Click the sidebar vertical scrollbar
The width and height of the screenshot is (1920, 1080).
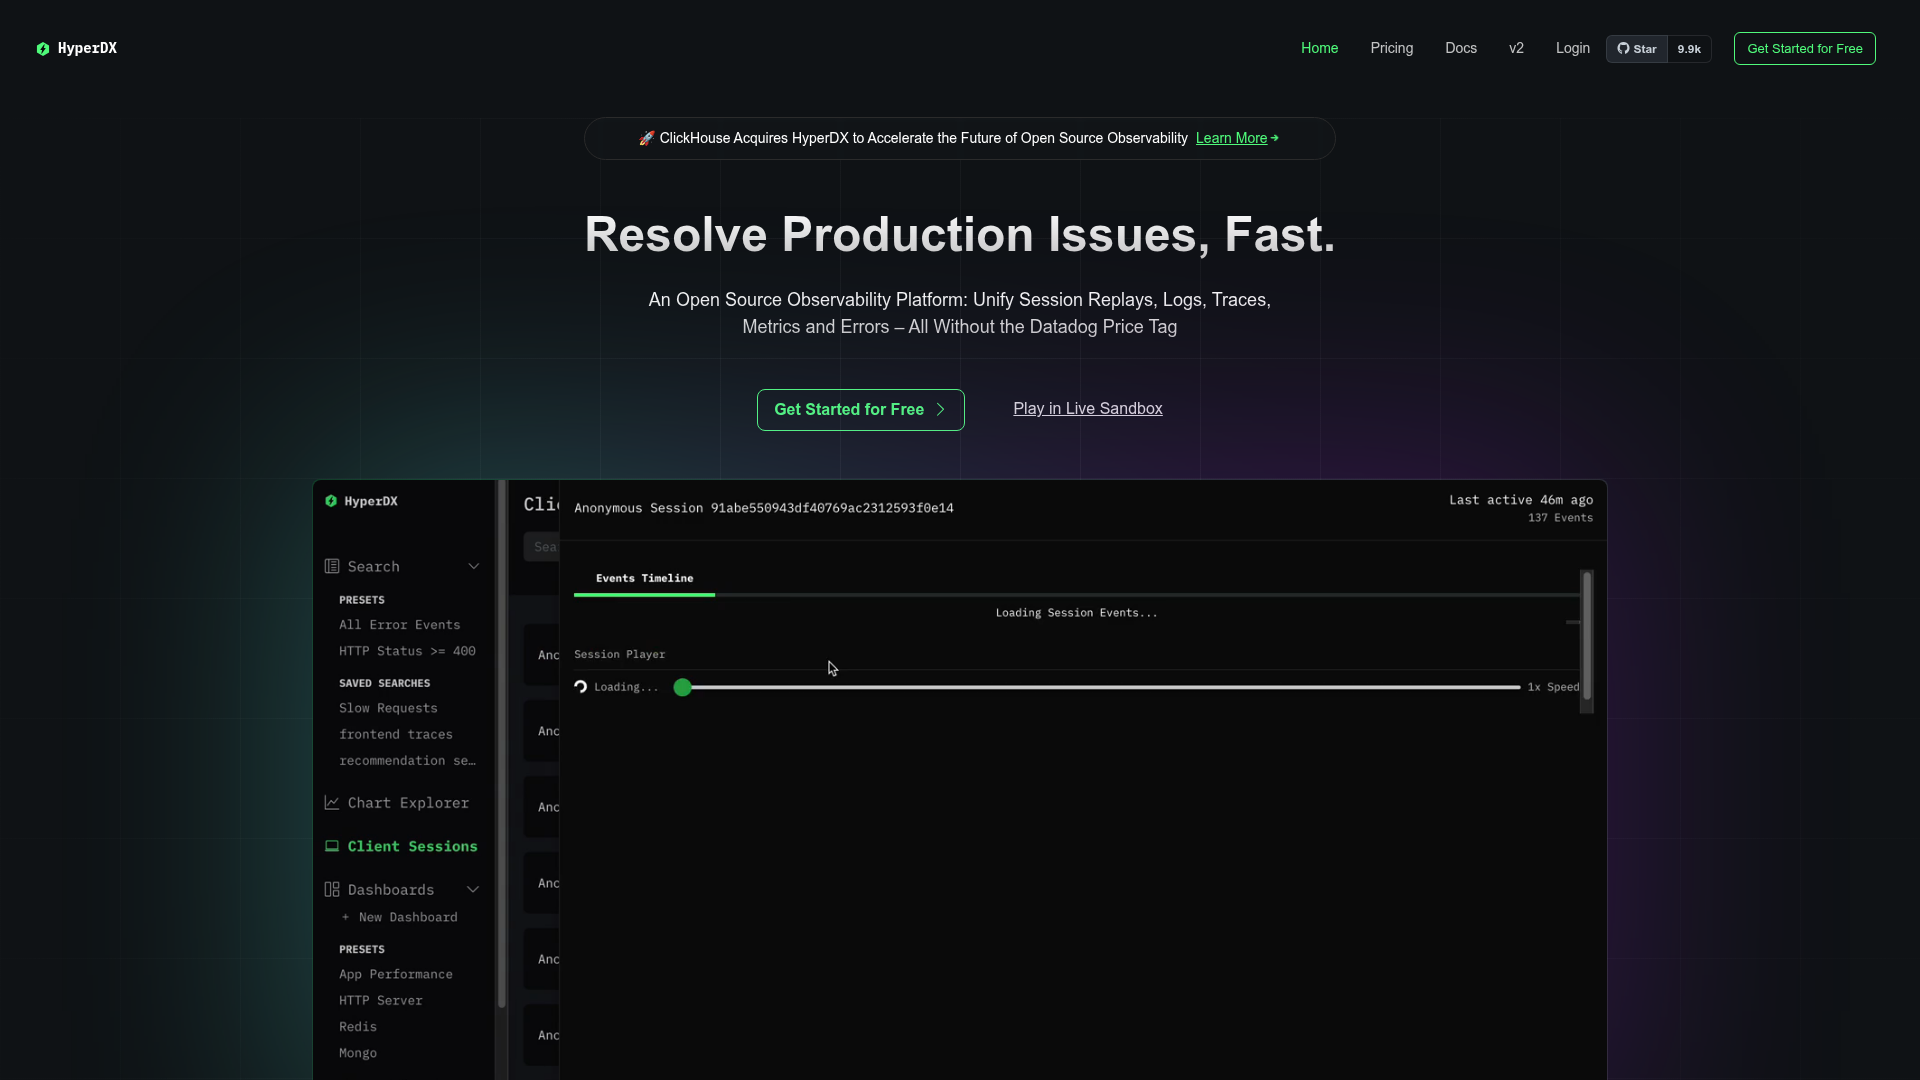(x=502, y=745)
